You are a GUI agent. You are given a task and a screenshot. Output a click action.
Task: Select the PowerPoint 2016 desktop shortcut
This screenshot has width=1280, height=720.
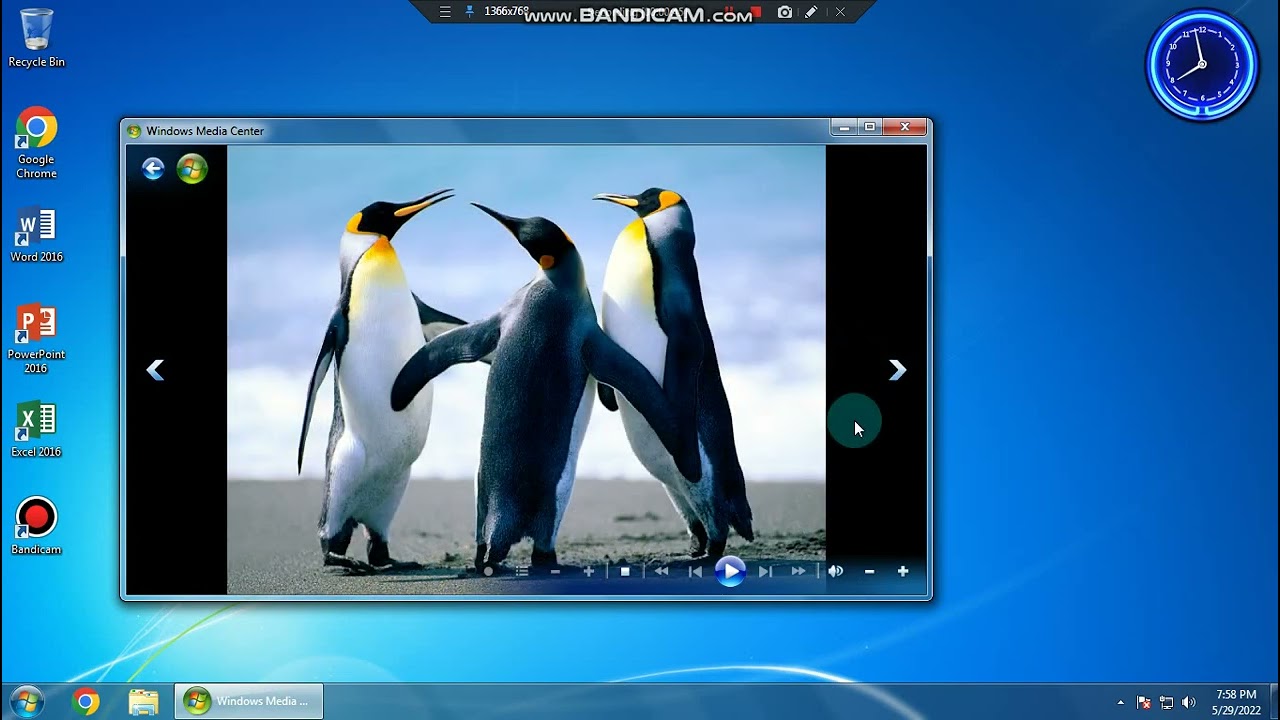pos(36,340)
